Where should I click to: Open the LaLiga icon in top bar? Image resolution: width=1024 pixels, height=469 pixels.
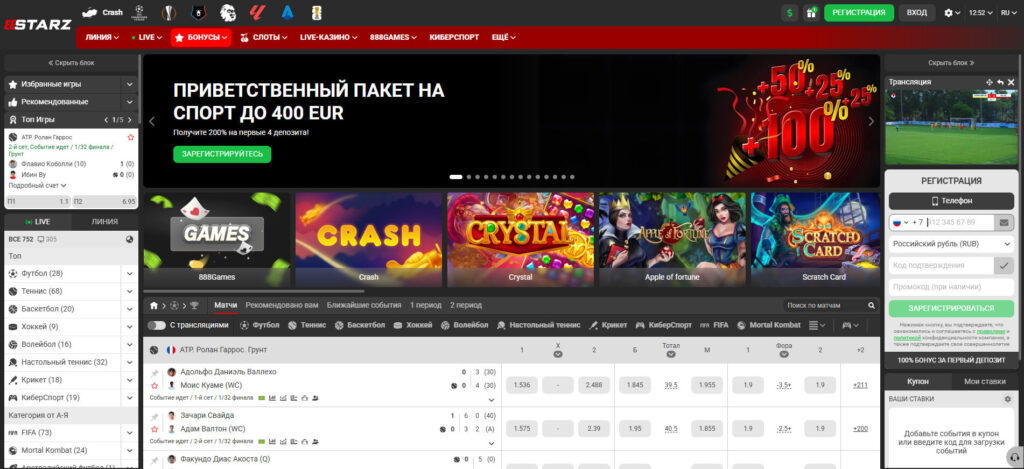point(257,12)
